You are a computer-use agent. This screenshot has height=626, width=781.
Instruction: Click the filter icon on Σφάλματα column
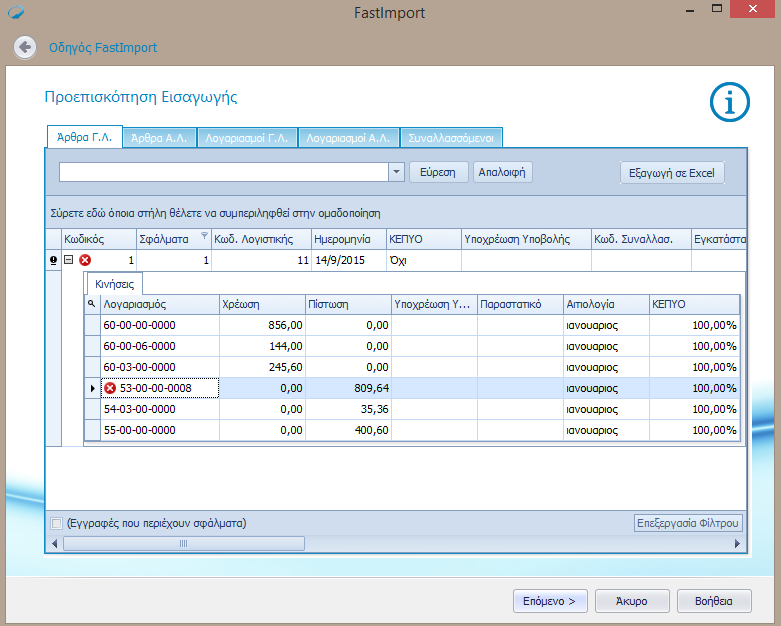click(x=204, y=236)
